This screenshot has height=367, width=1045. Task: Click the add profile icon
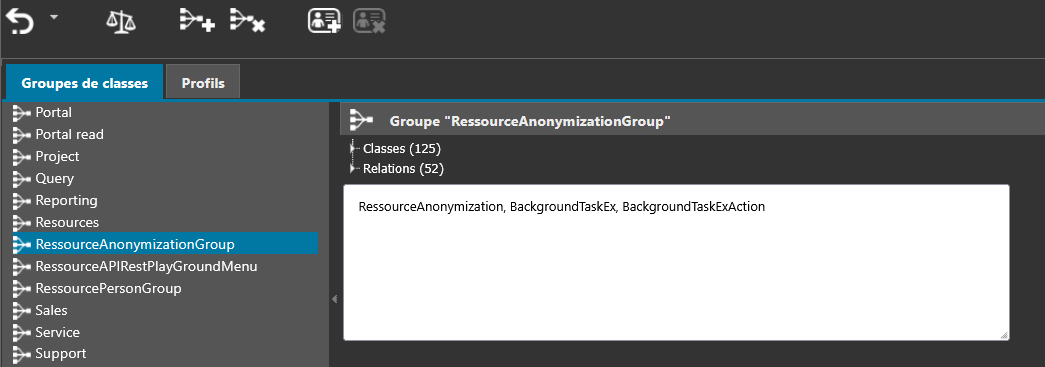click(x=324, y=21)
